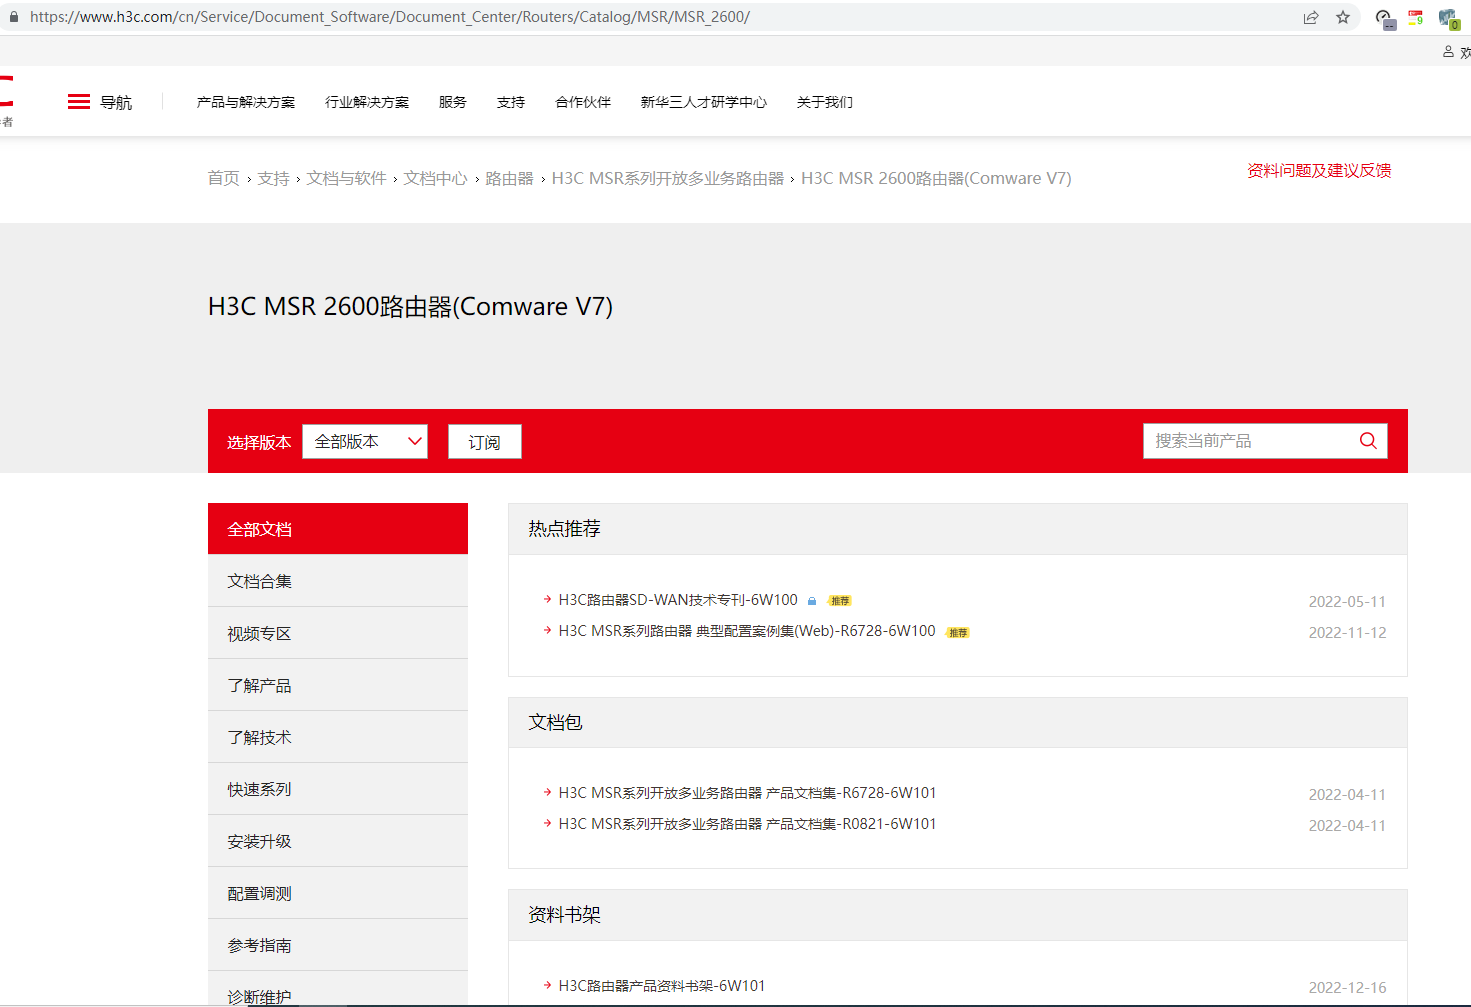Open H3C路由器产品资料书架-6W101 link

click(662, 986)
